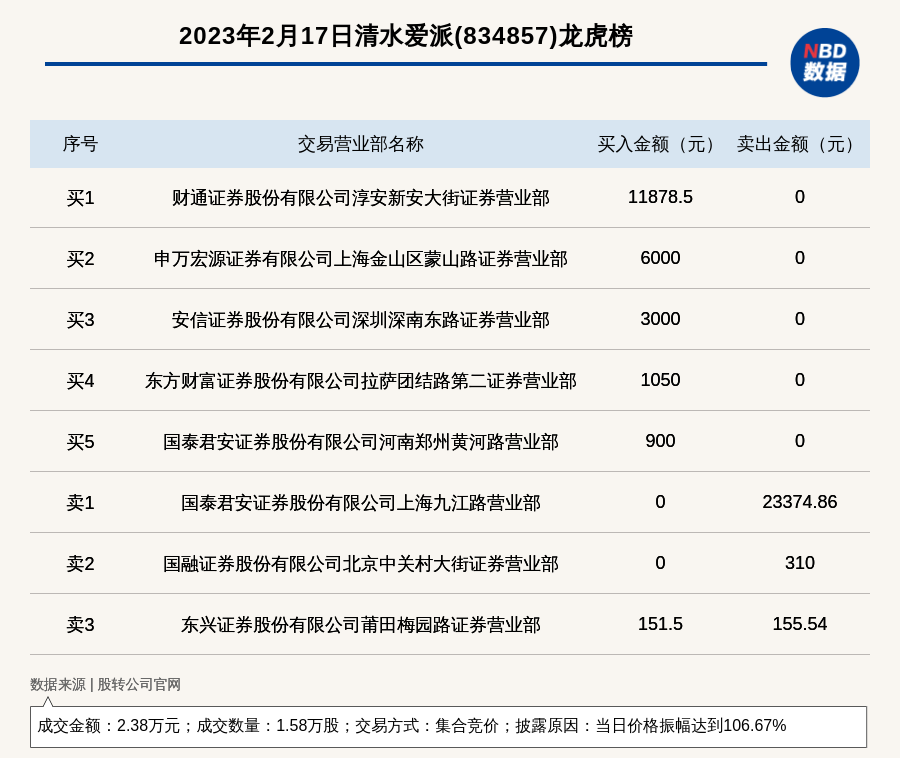Click the buy amount 151.5

coord(660,624)
